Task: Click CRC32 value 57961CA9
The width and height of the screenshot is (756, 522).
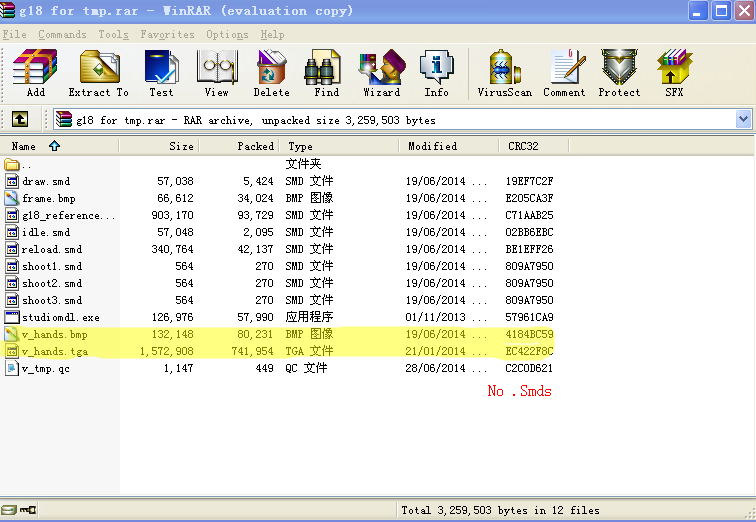Action: tap(529, 317)
